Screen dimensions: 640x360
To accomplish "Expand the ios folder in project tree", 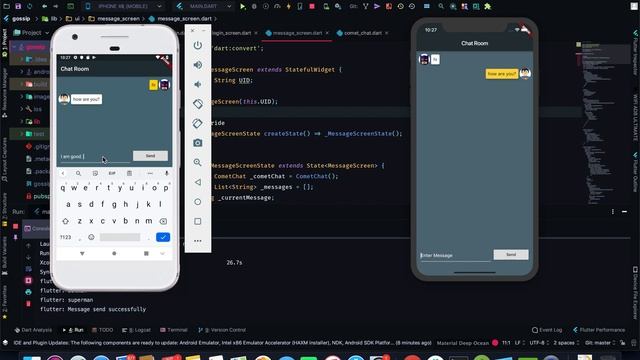I will click(22, 109).
